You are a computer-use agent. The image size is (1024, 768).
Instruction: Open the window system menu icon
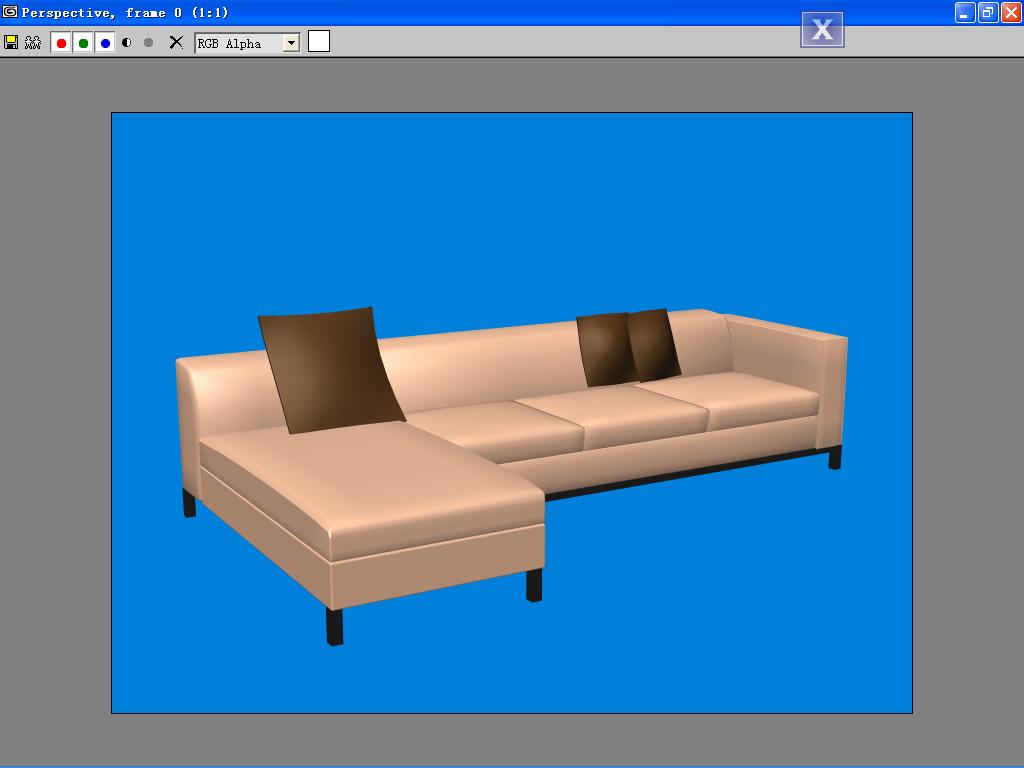(x=10, y=12)
